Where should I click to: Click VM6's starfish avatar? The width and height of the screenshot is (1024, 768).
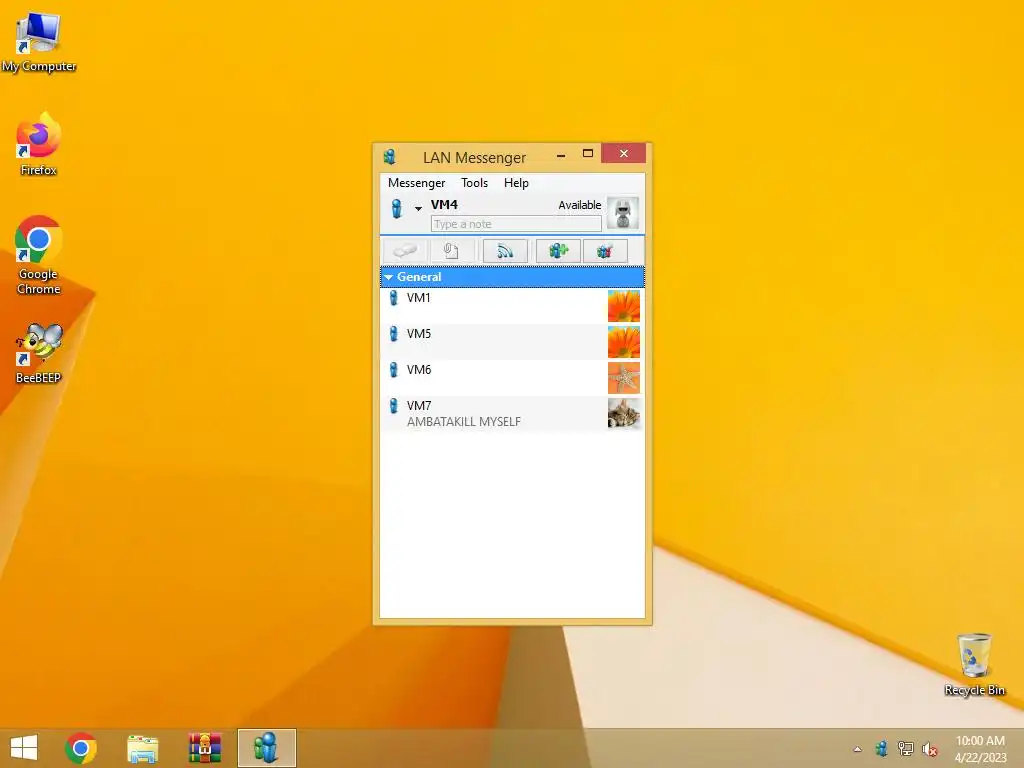(x=624, y=378)
